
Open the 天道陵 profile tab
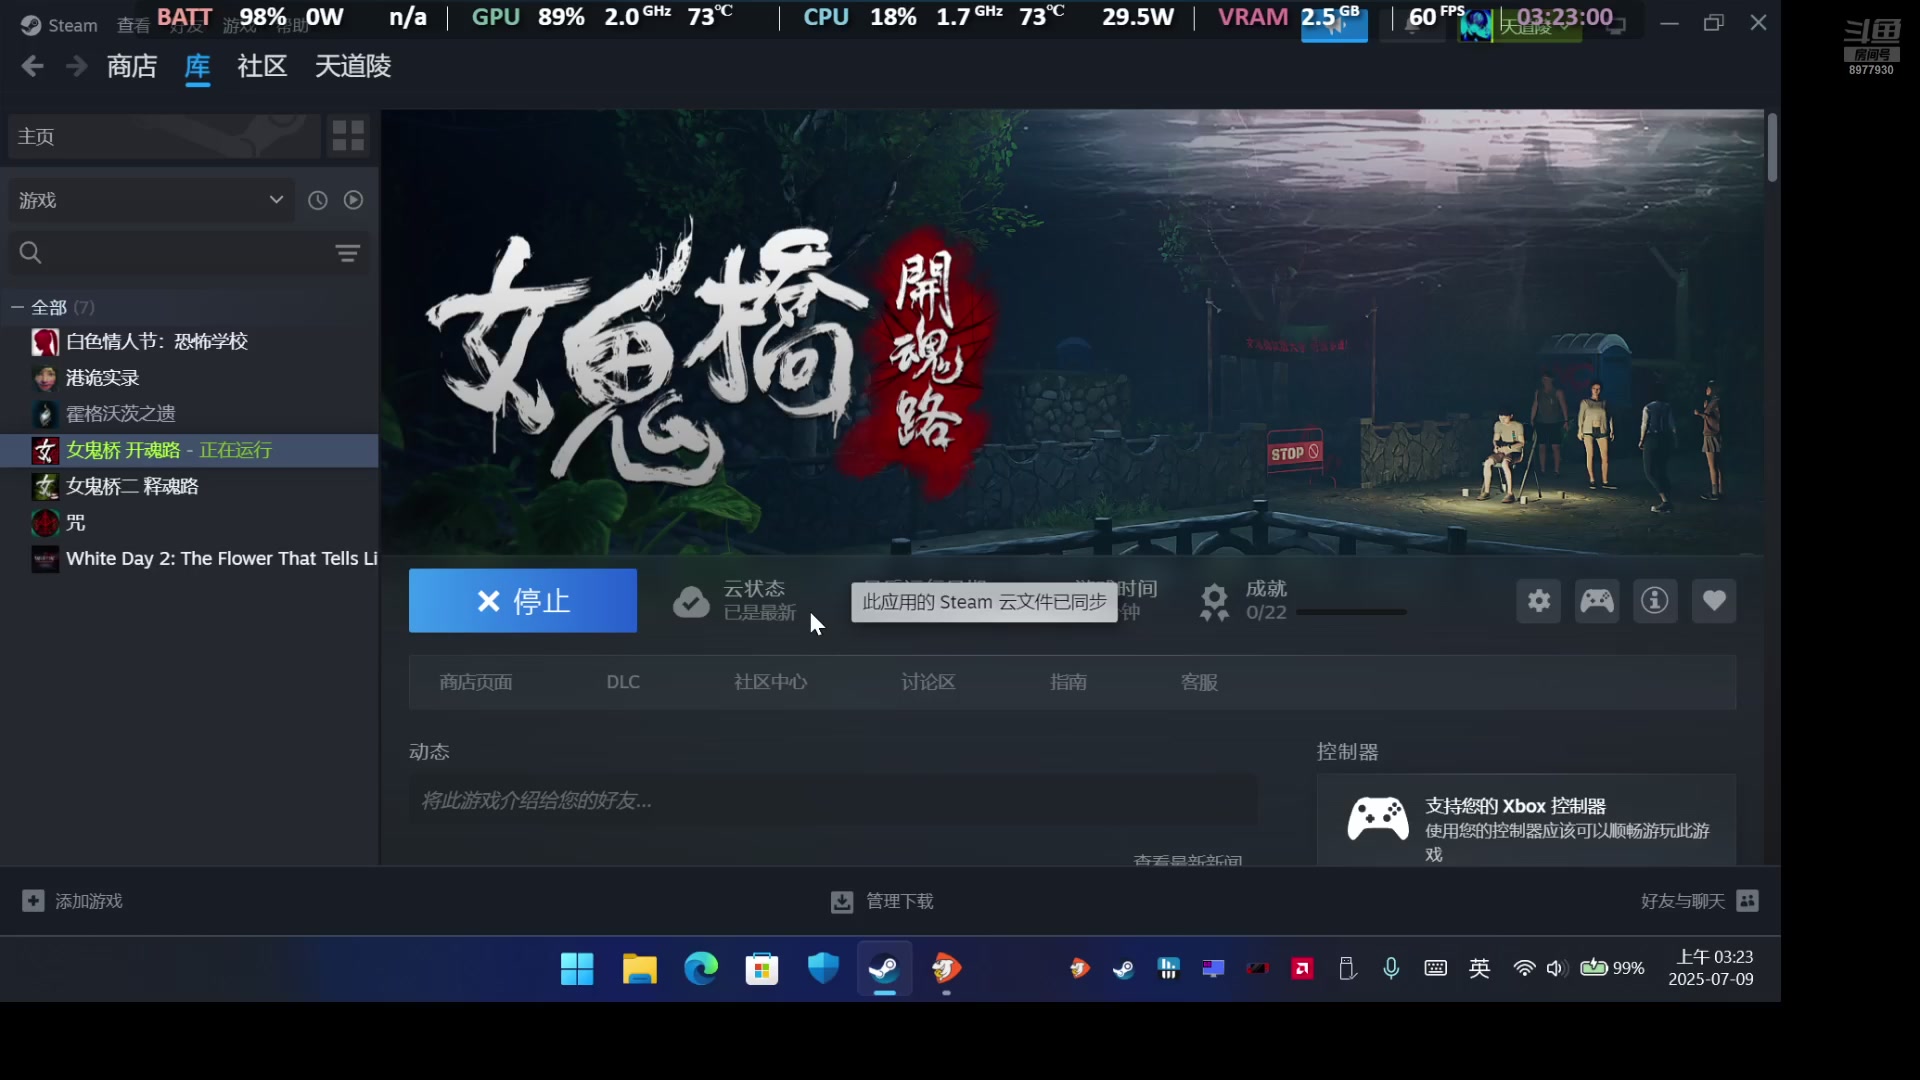tap(353, 66)
